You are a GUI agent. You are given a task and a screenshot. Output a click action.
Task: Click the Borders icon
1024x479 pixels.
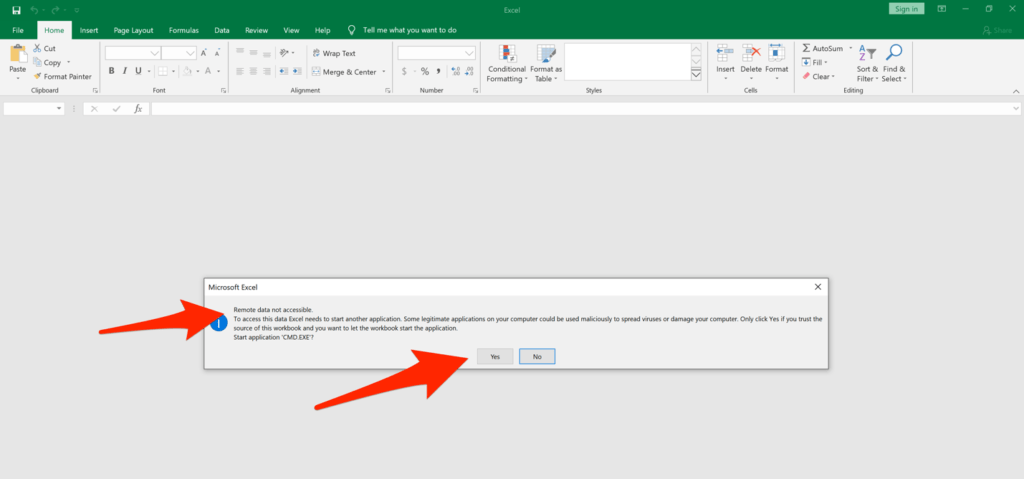(163, 71)
